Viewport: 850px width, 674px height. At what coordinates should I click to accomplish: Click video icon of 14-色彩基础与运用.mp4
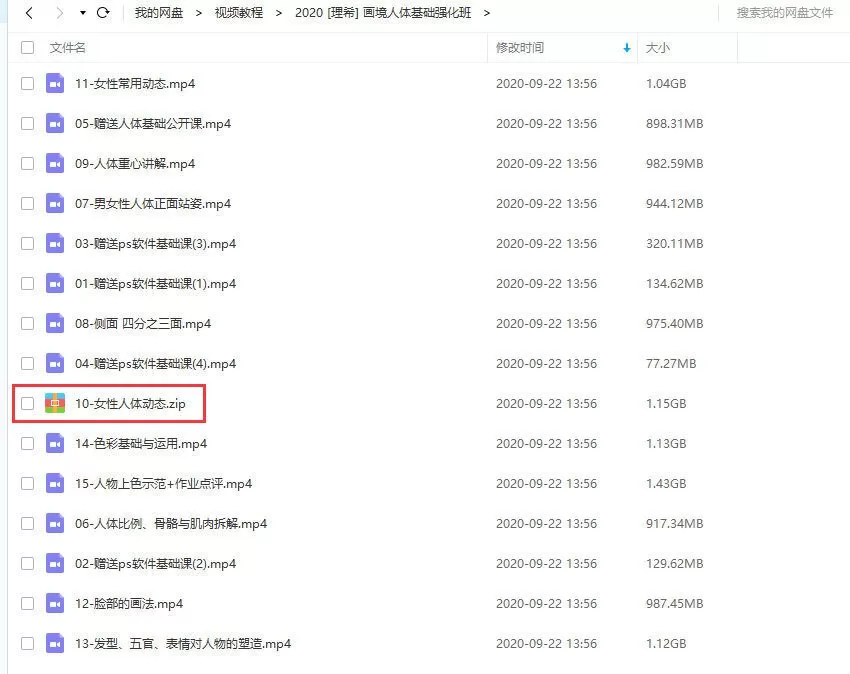click(55, 444)
